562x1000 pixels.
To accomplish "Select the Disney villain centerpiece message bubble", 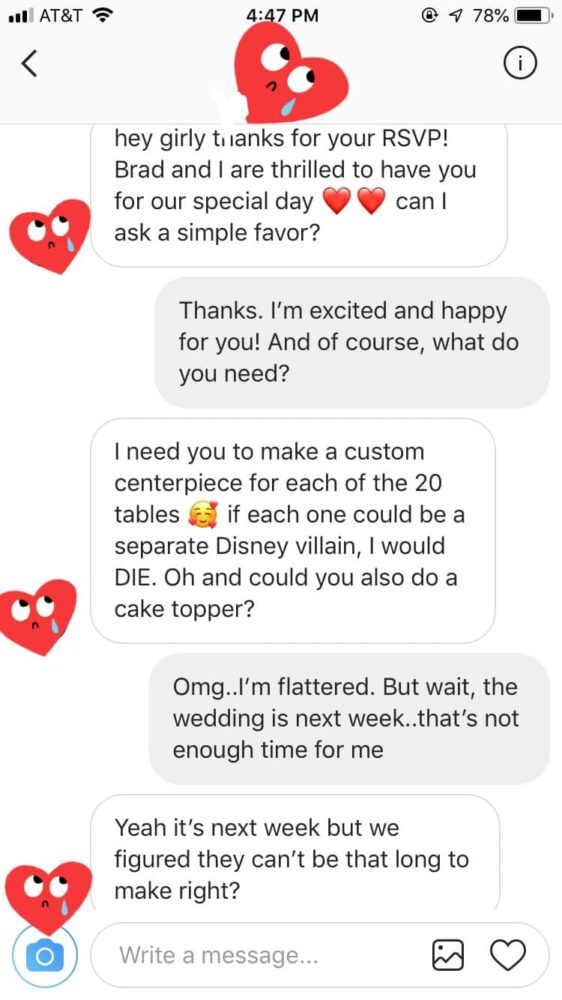I will 293,531.
